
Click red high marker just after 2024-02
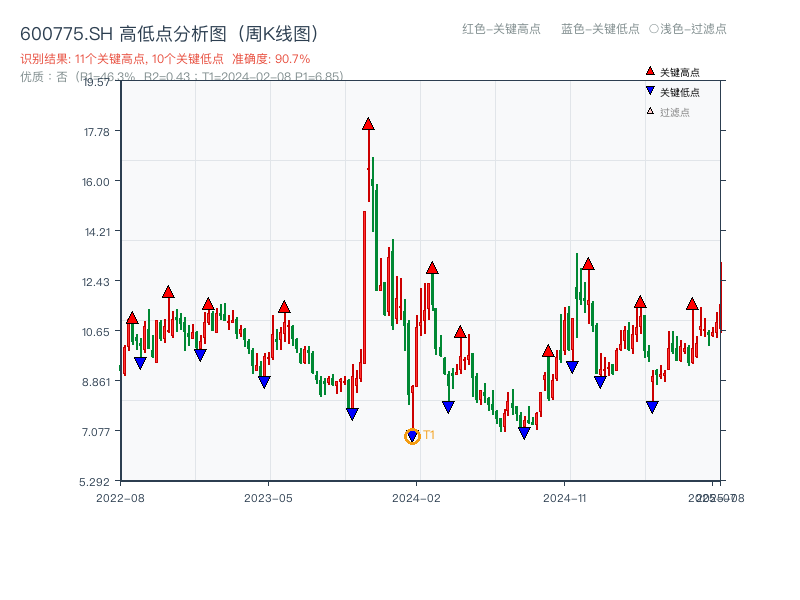click(x=432, y=268)
